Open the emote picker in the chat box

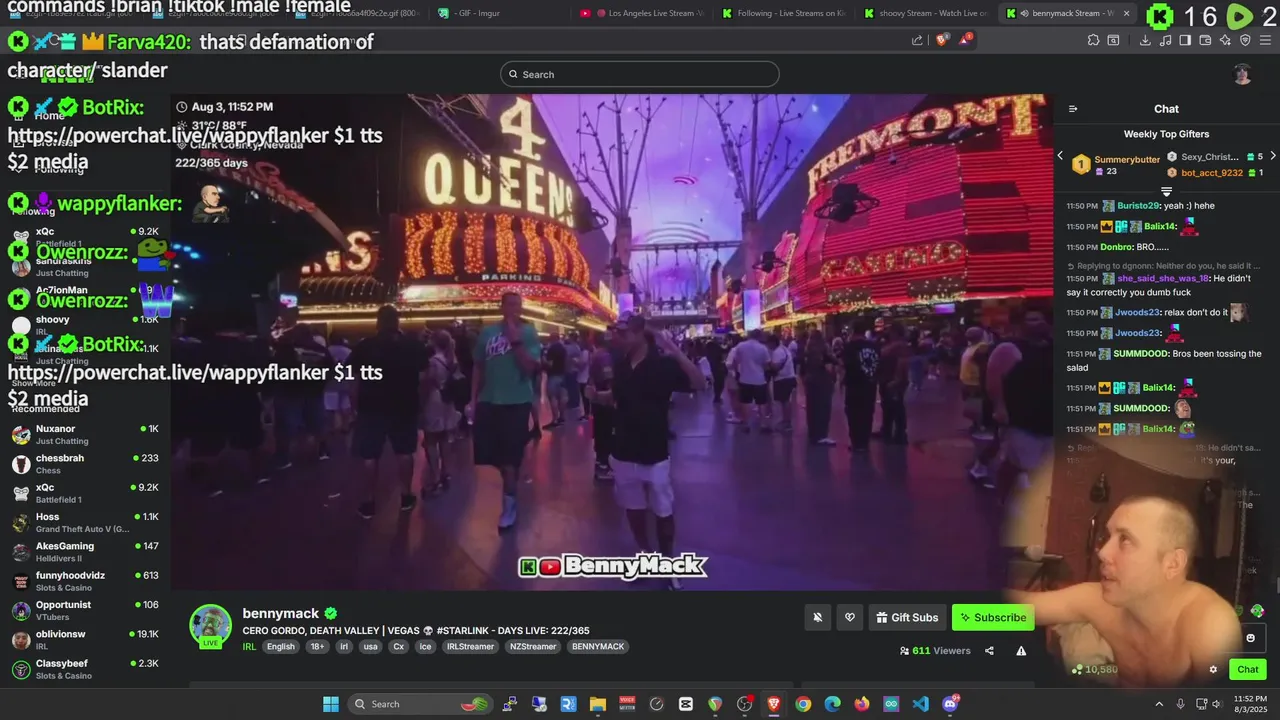click(x=1250, y=638)
